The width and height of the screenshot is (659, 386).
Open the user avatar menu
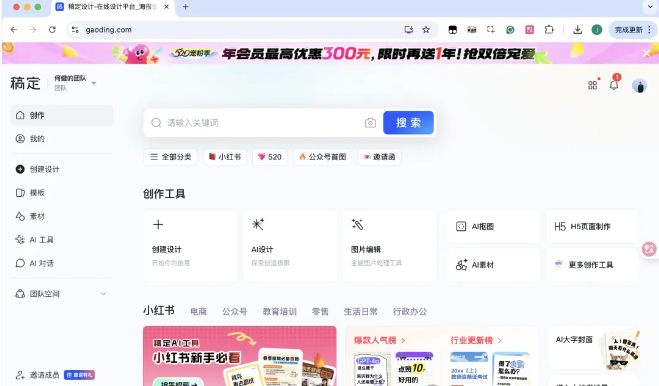click(x=639, y=86)
